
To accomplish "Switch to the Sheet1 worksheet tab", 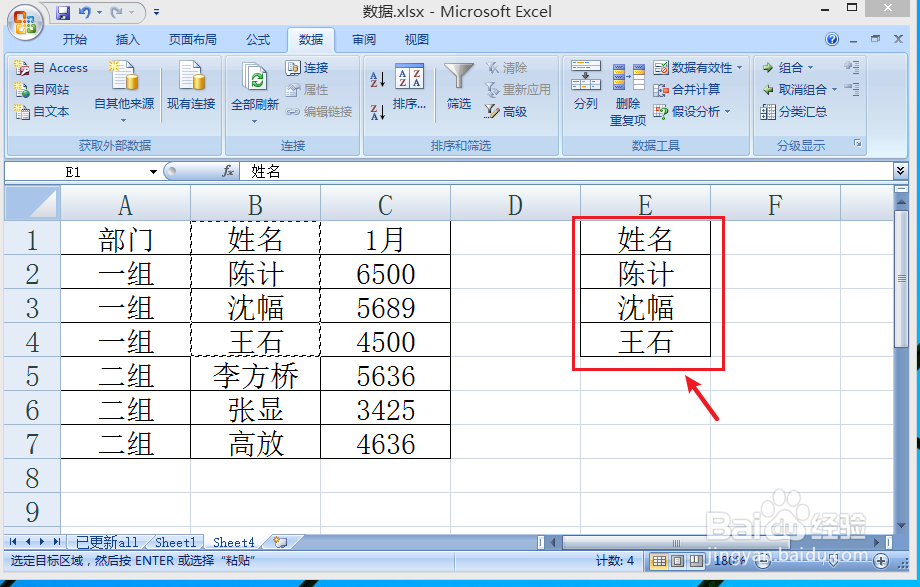I will pyautogui.click(x=175, y=541).
